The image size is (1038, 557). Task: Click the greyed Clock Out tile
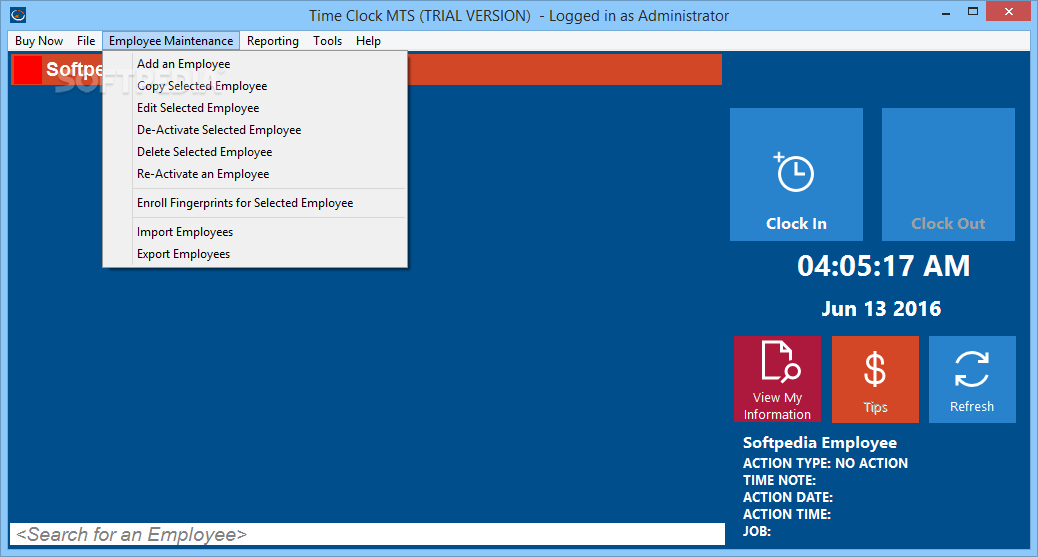(x=948, y=174)
